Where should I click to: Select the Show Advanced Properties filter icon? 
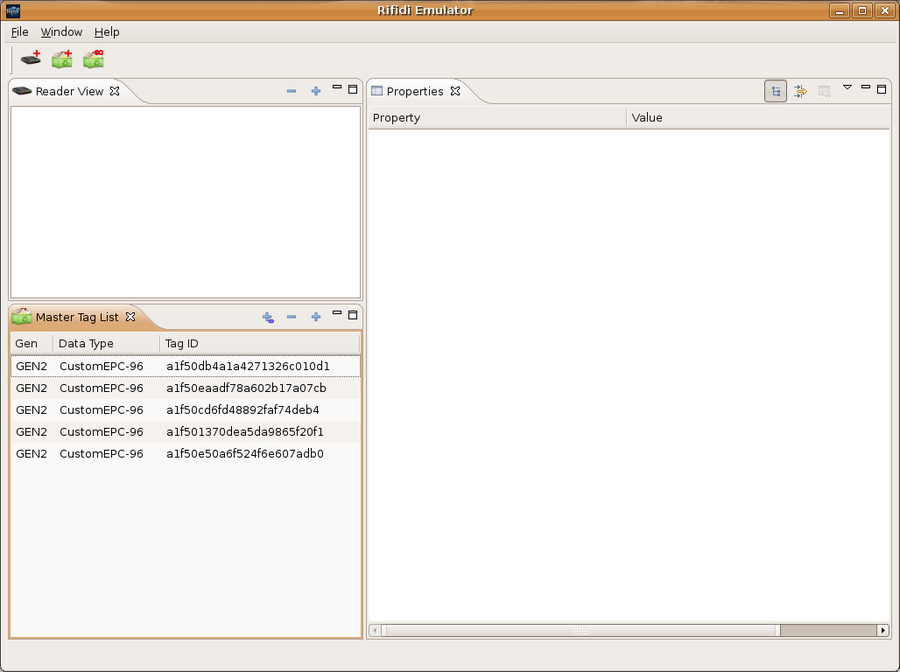[799, 90]
